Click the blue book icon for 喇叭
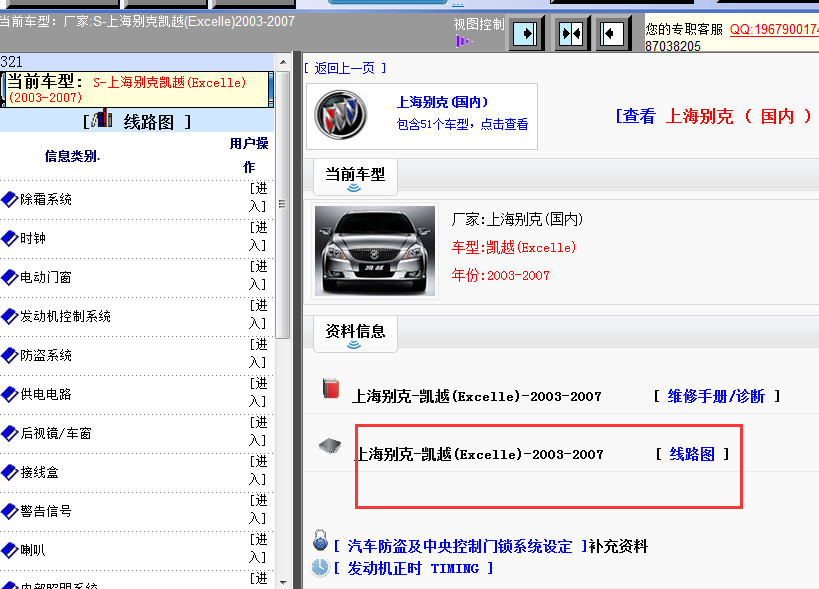This screenshot has height=589, width=819. [9, 550]
